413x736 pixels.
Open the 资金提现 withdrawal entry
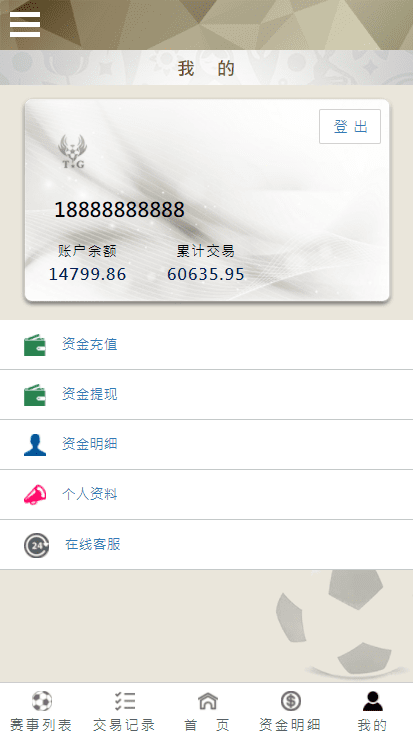pyautogui.click(x=206, y=395)
